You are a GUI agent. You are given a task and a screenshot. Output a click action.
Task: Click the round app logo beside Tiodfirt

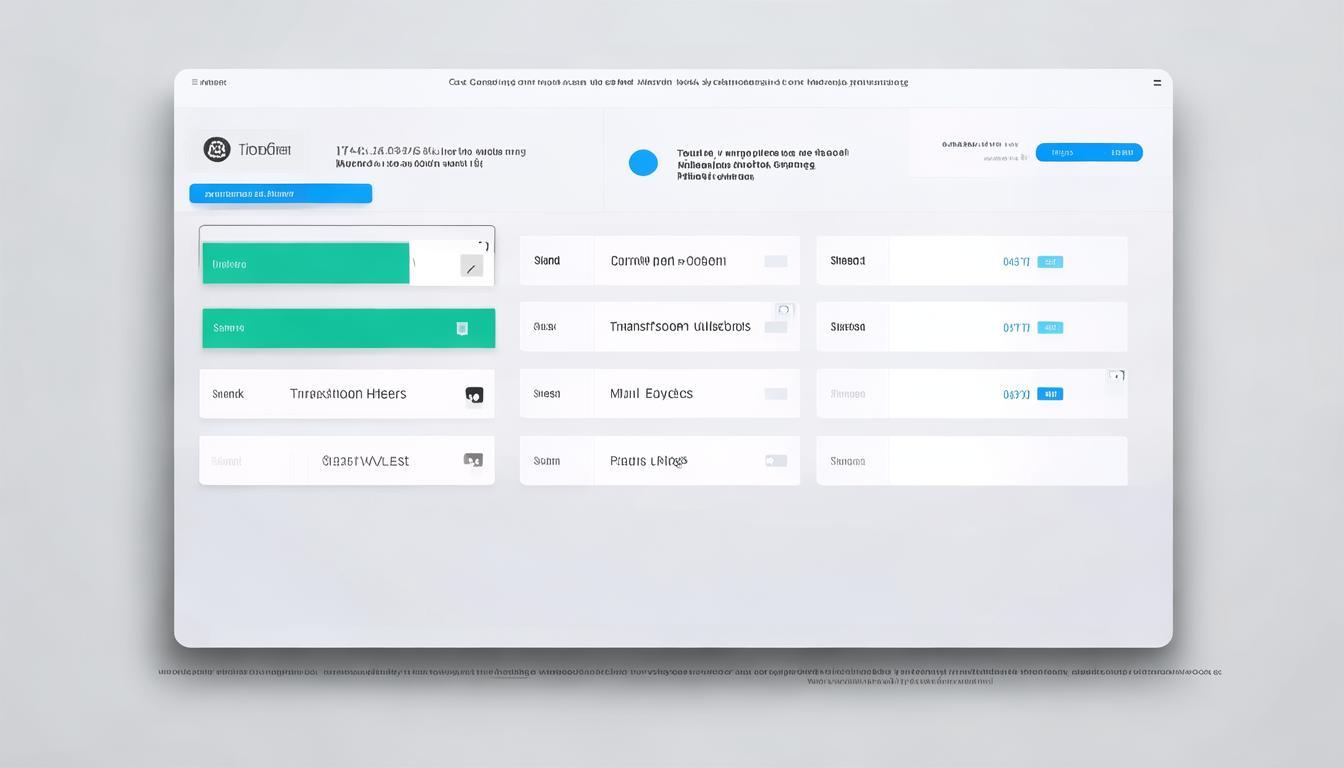(217, 150)
